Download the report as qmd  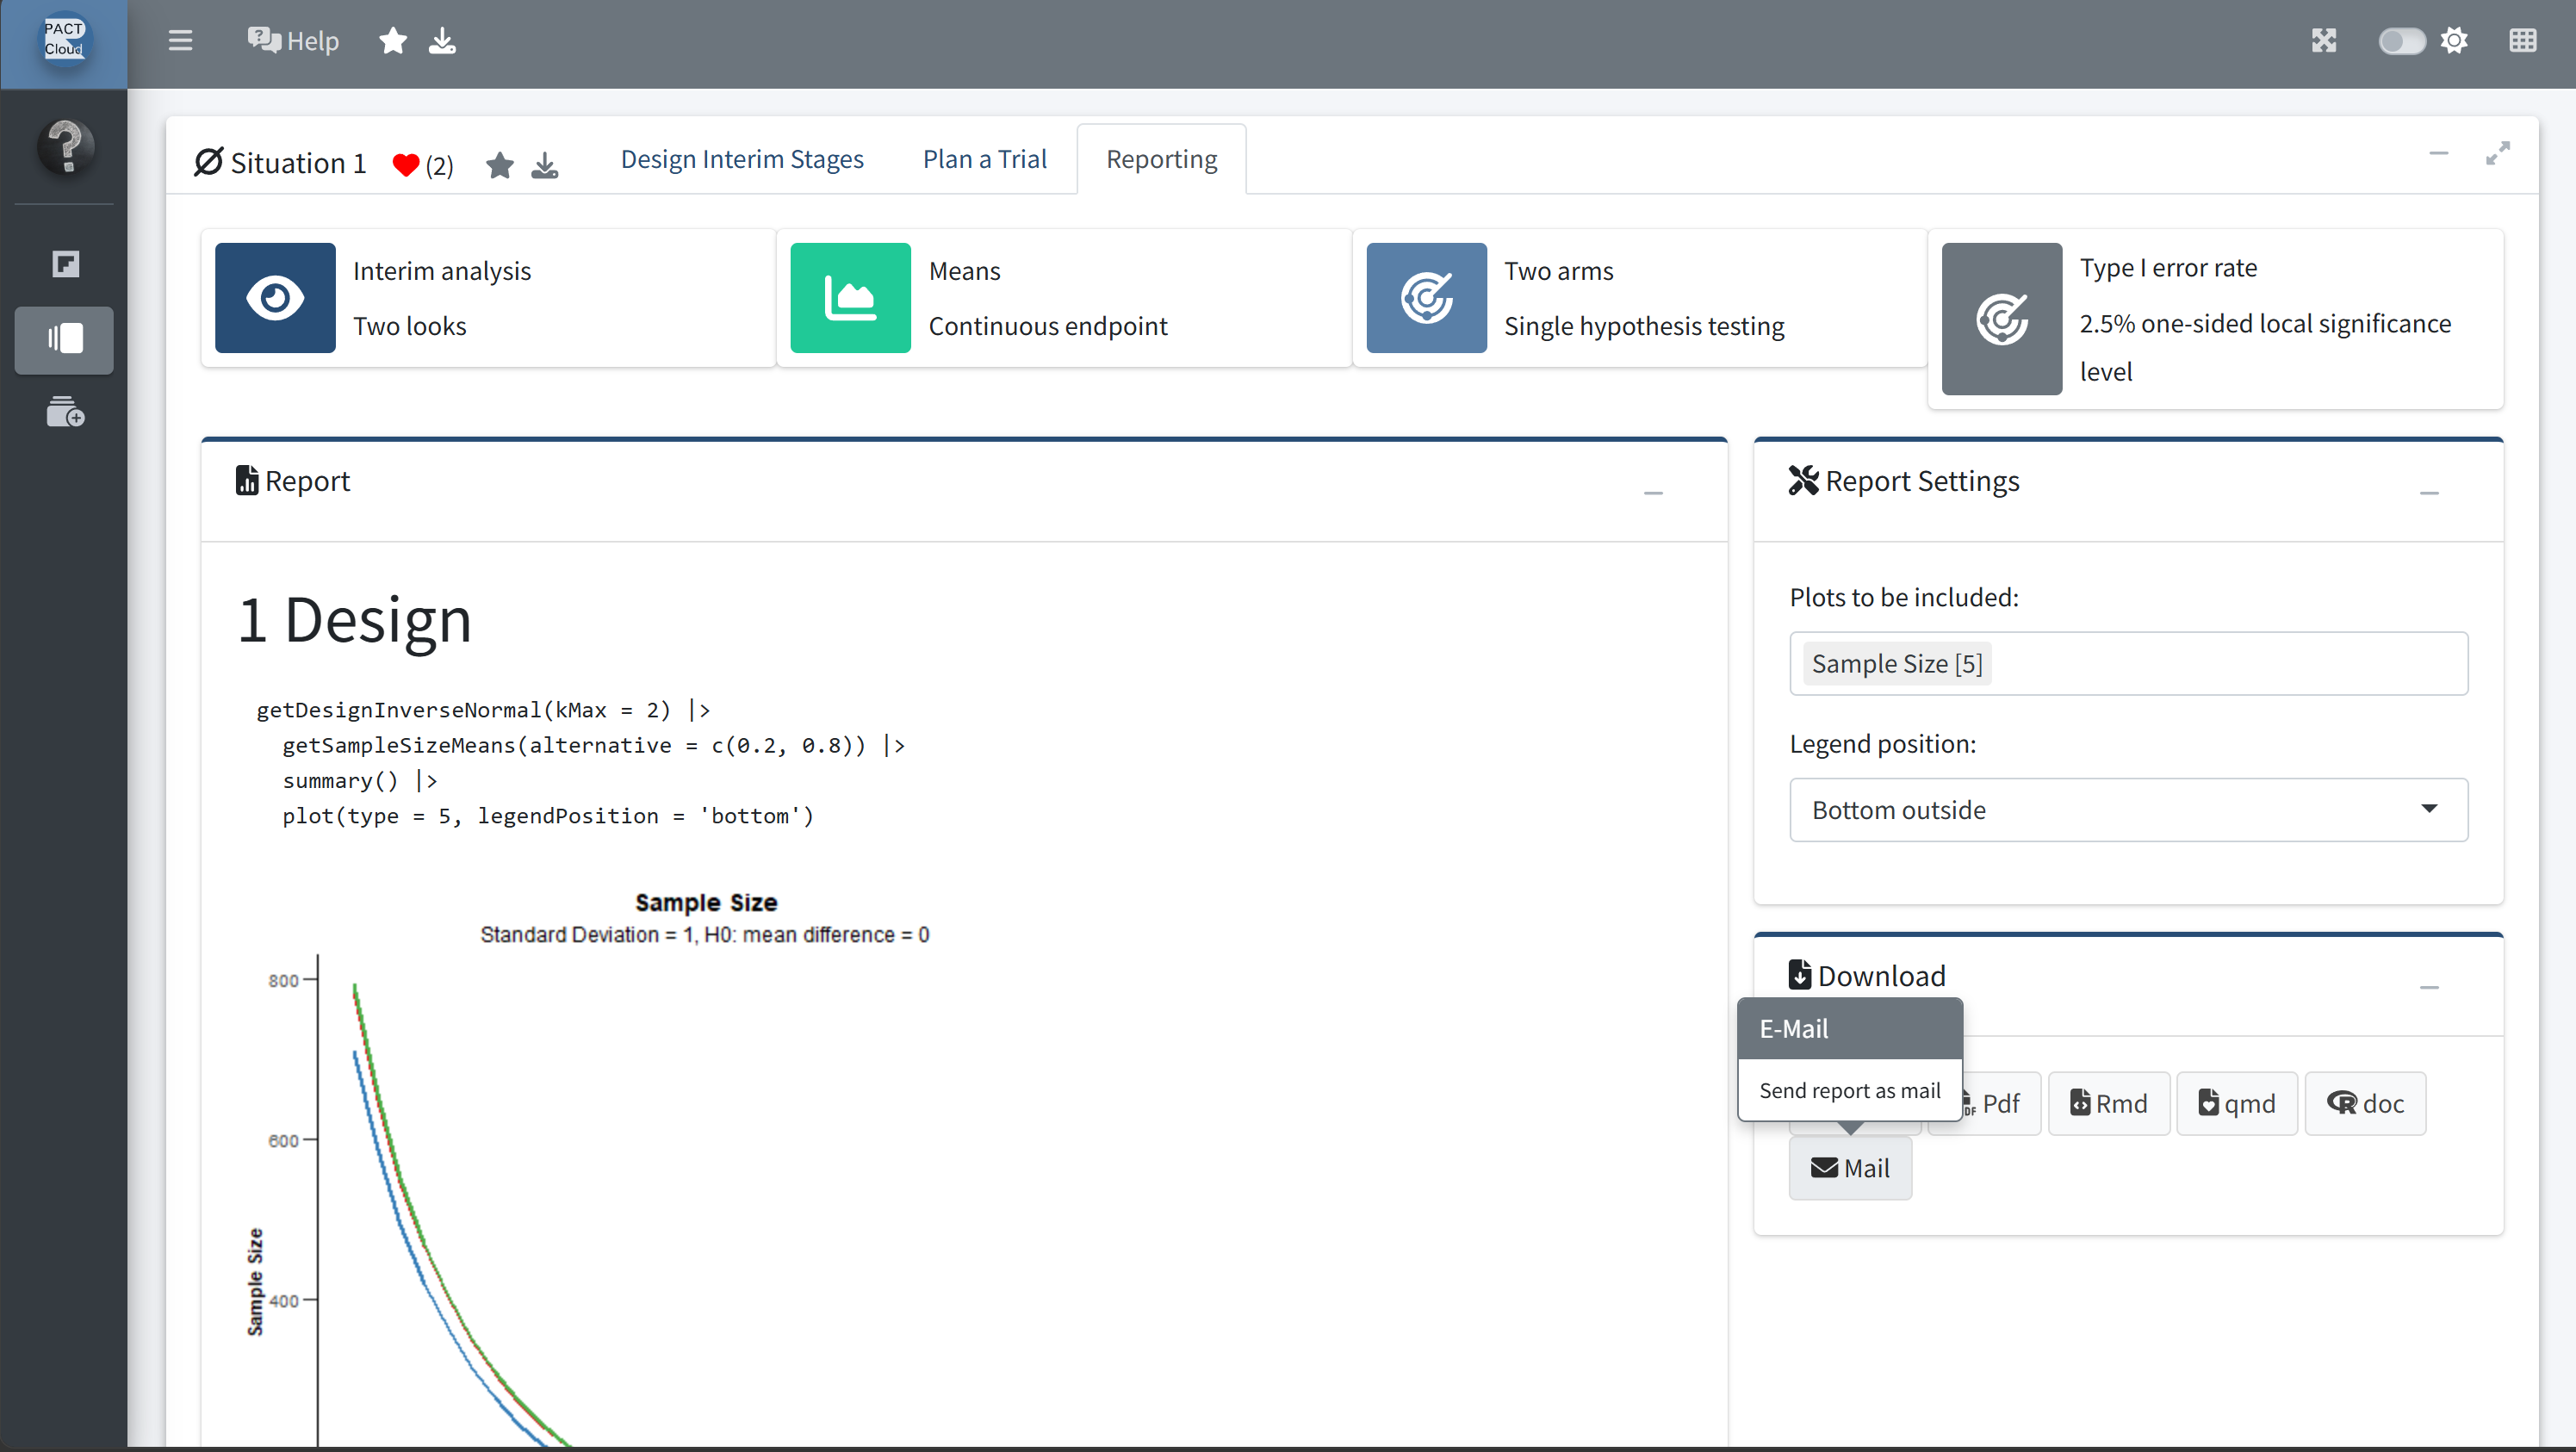[2236, 1103]
